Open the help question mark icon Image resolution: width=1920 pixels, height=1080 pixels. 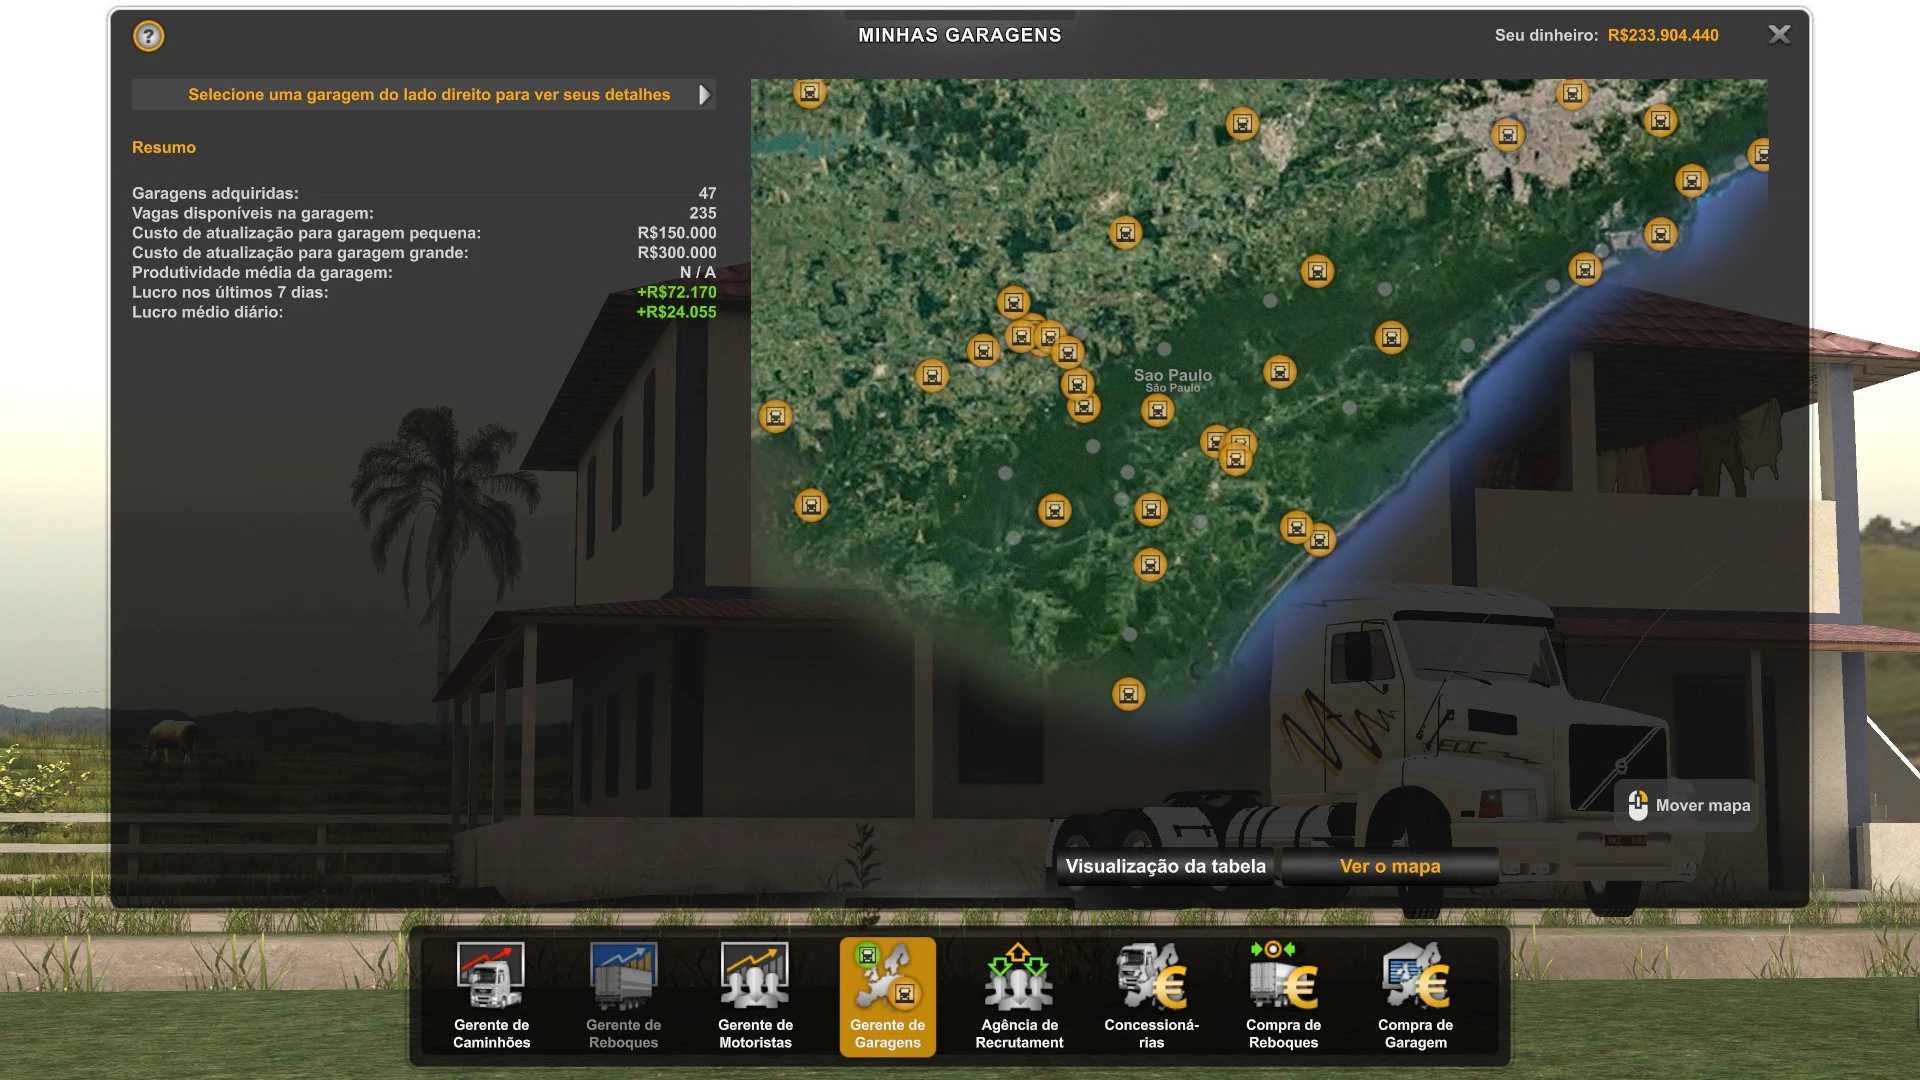(148, 37)
